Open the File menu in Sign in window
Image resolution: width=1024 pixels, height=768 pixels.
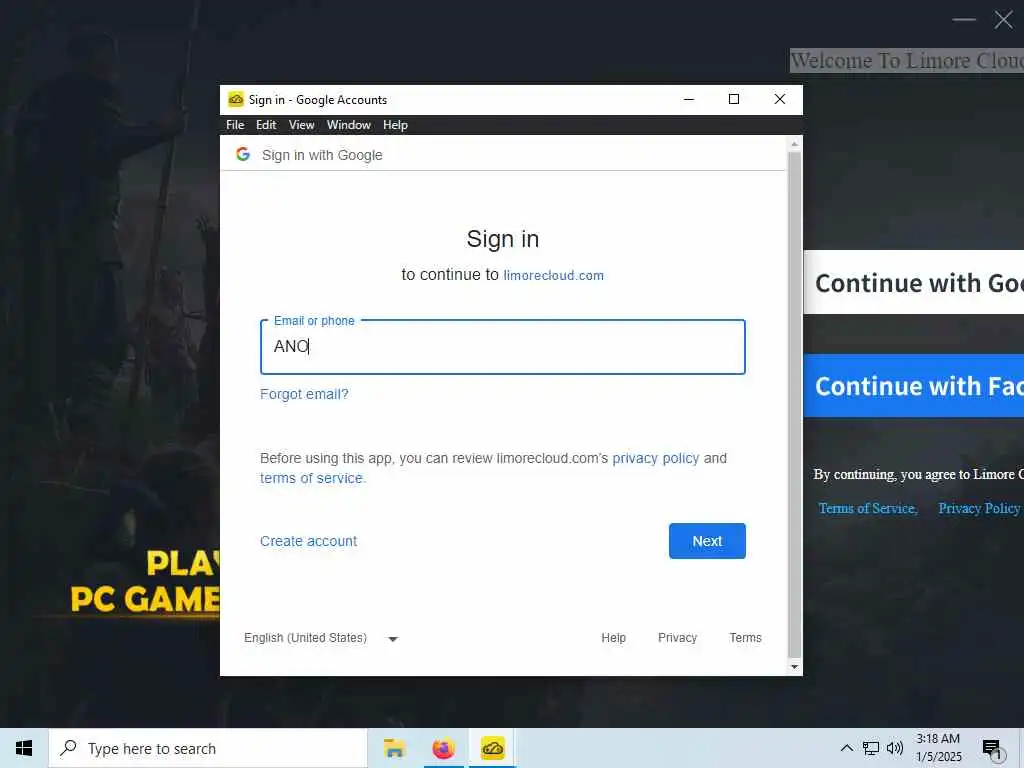coord(235,125)
